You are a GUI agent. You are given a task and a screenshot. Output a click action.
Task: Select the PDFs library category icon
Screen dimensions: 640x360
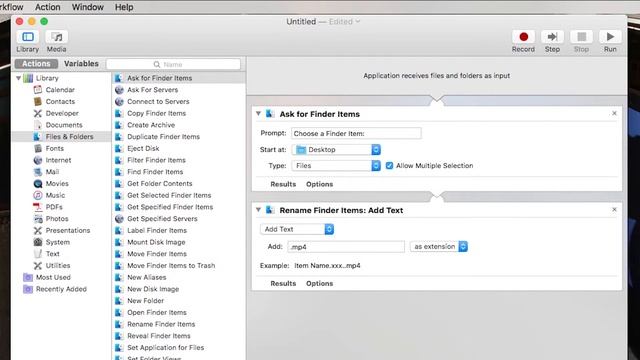coord(38,207)
